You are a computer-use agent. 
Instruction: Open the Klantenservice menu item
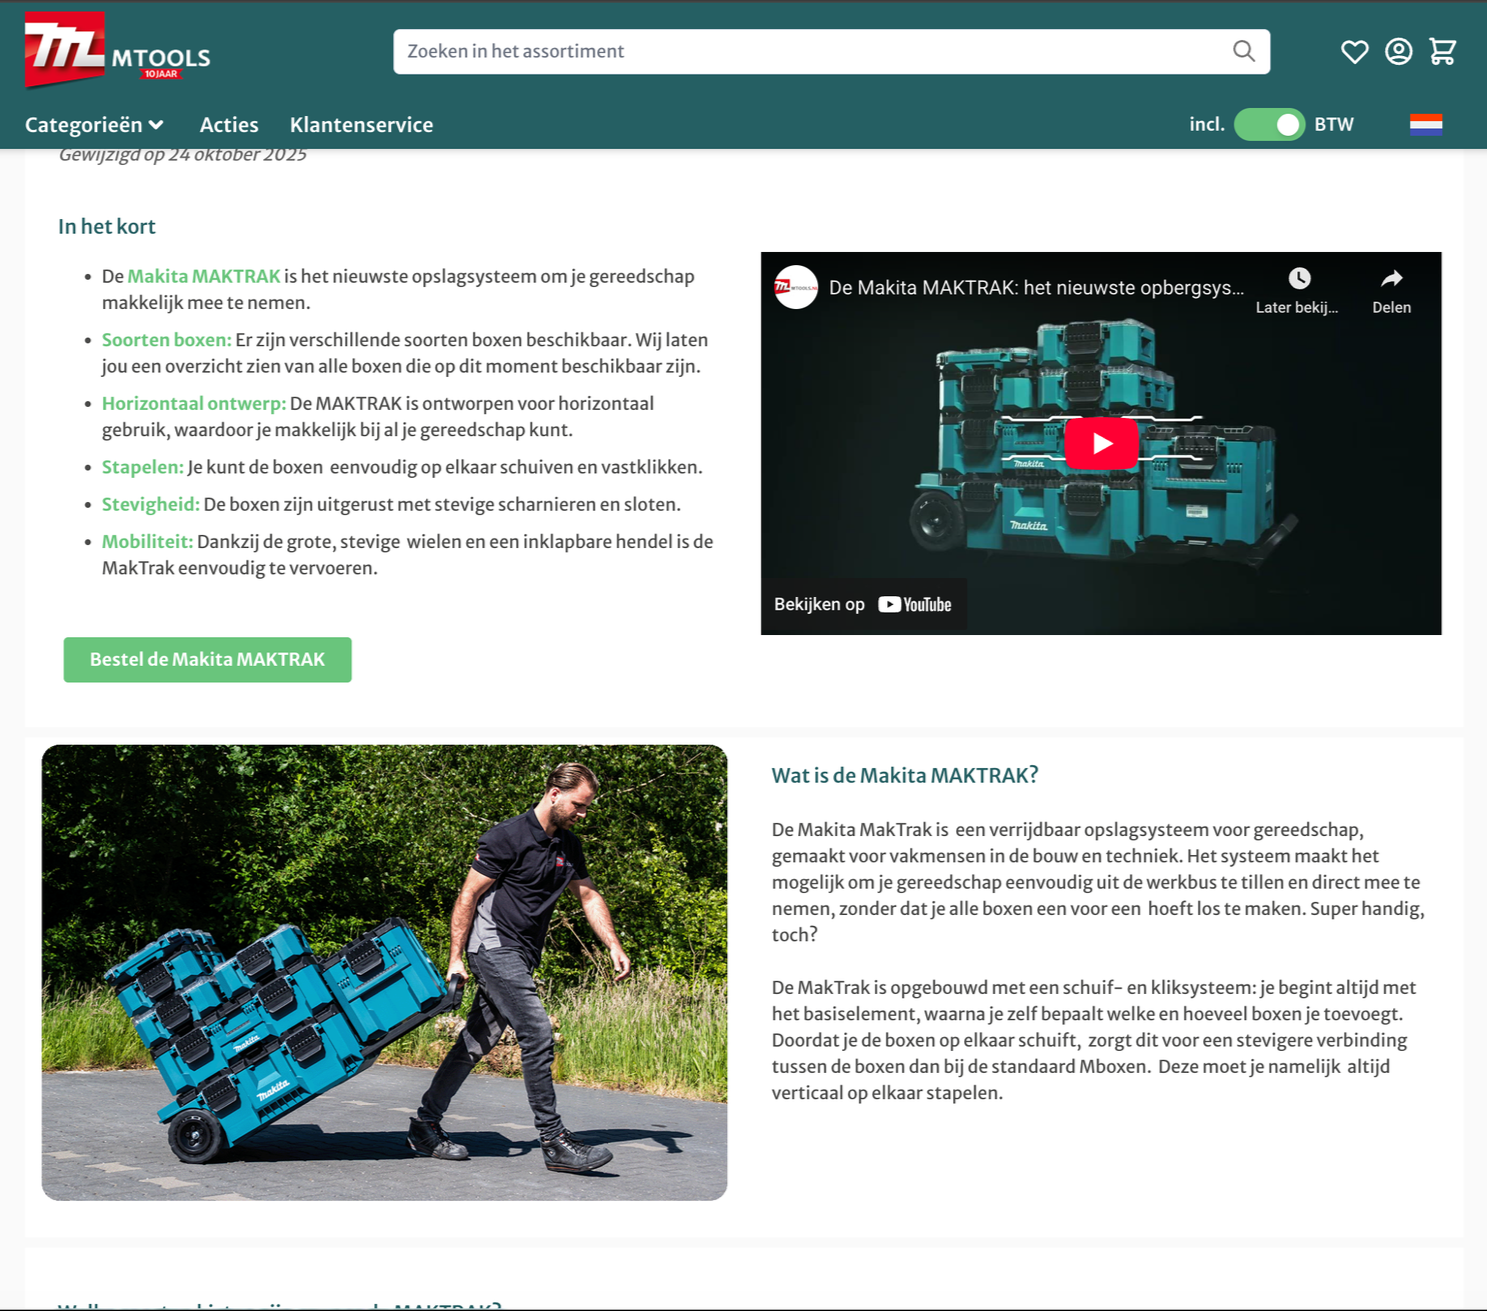click(361, 125)
